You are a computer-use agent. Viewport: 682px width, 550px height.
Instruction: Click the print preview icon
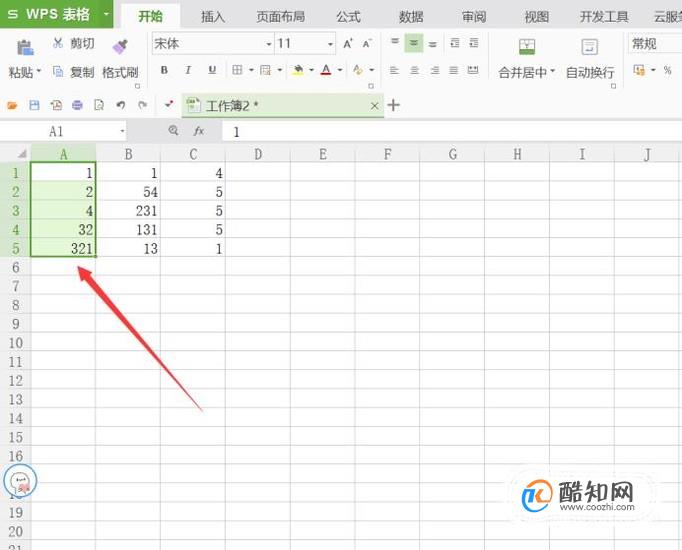(99, 105)
